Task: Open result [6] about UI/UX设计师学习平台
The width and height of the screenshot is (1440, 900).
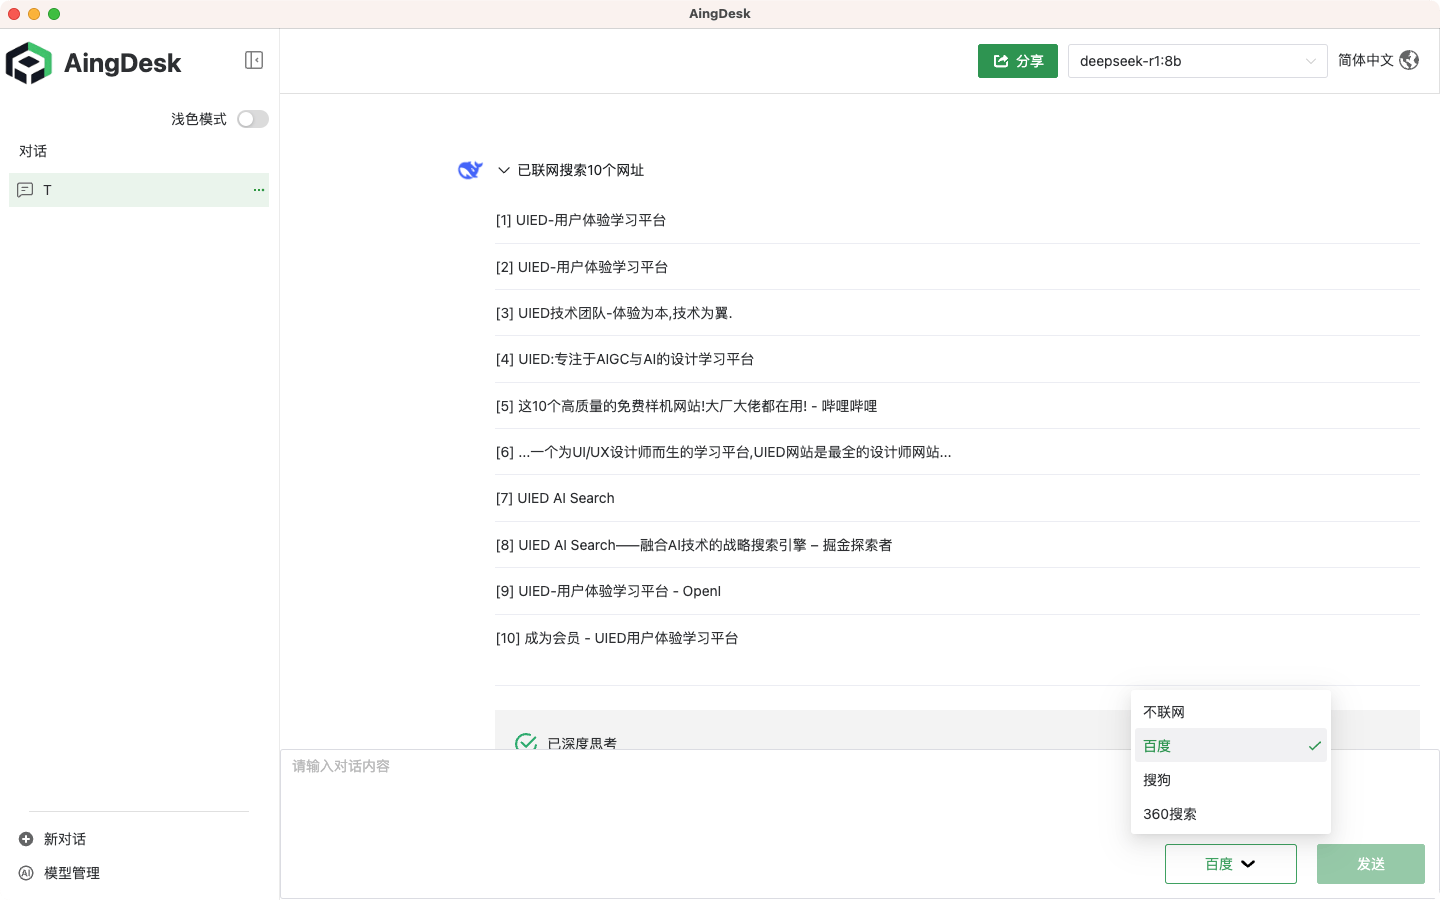Action: coord(723,452)
